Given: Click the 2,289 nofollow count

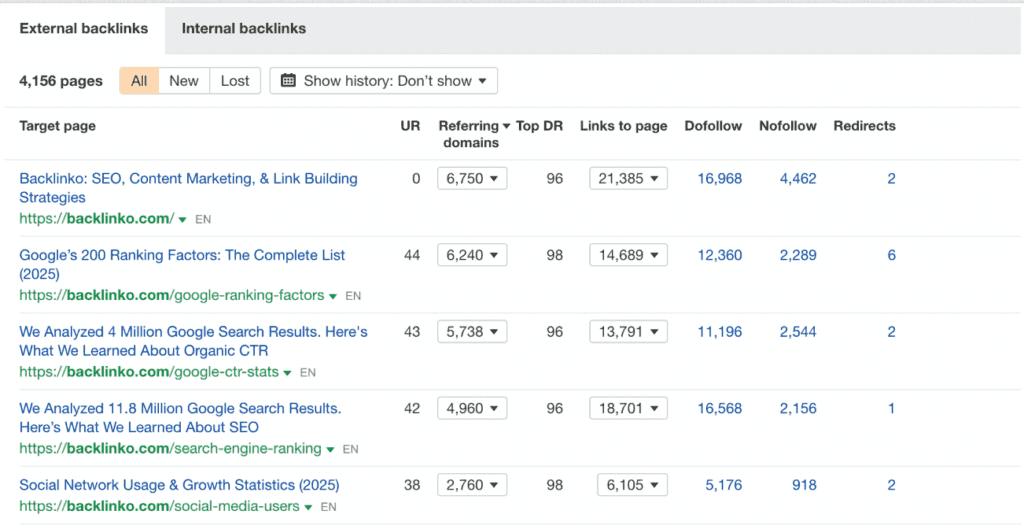Looking at the screenshot, I should (798, 255).
